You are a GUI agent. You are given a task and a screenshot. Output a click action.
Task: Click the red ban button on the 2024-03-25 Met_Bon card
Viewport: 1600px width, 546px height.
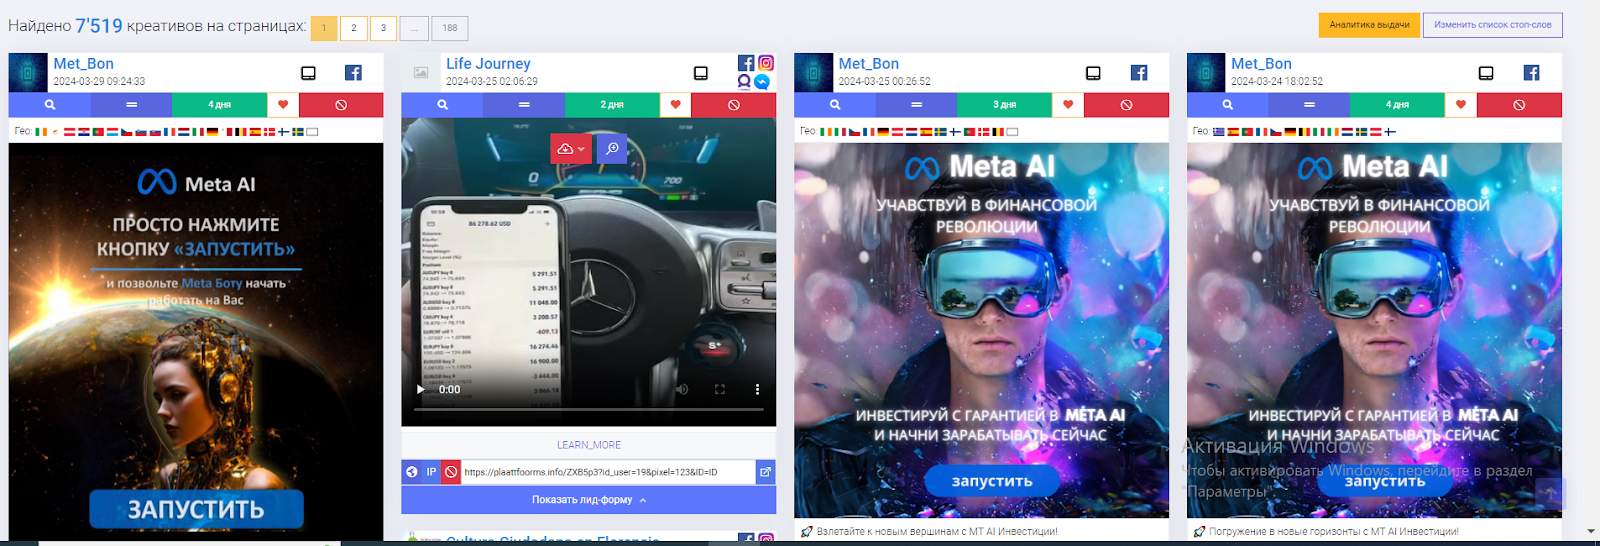click(1126, 105)
